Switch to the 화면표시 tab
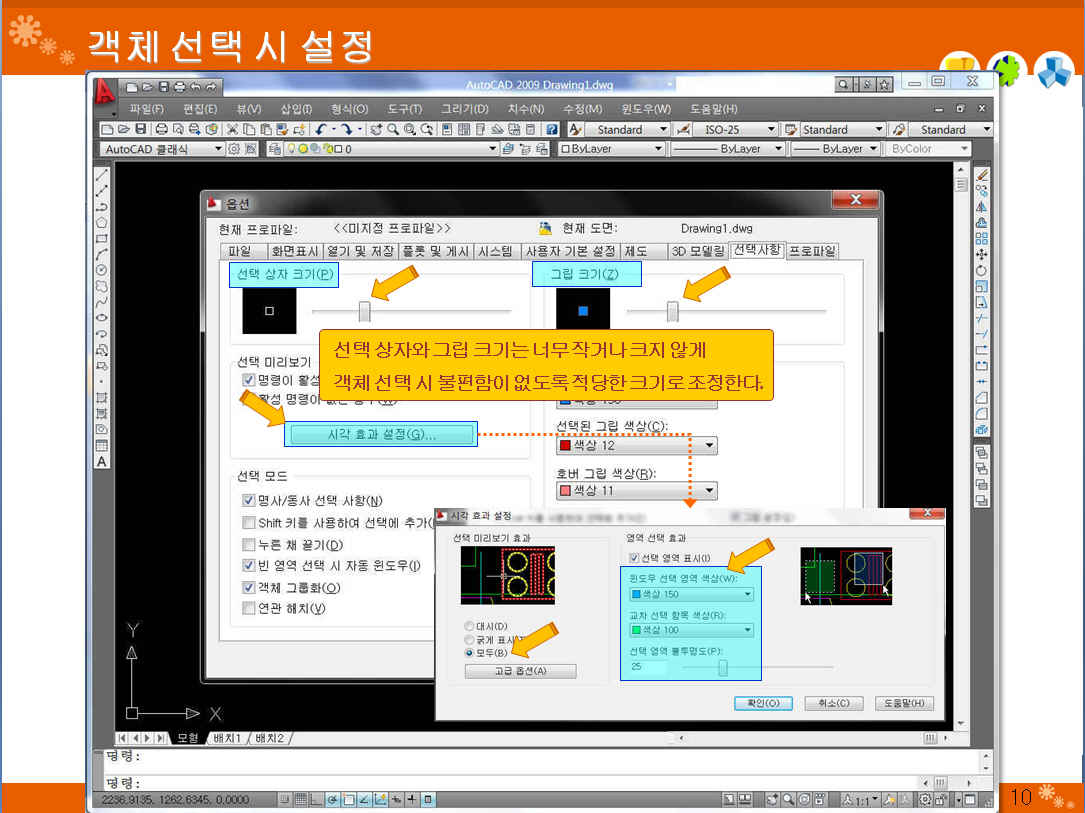The width and height of the screenshot is (1085, 813). pyautogui.click(x=288, y=252)
